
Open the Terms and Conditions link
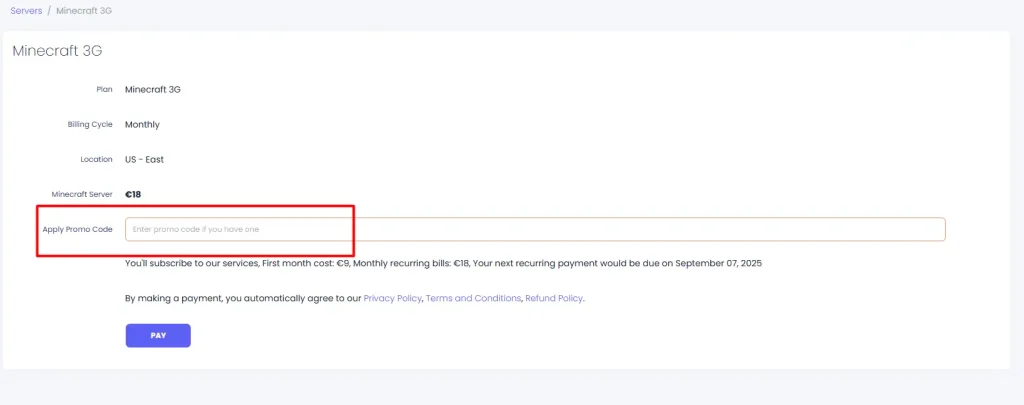pos(473,298)
